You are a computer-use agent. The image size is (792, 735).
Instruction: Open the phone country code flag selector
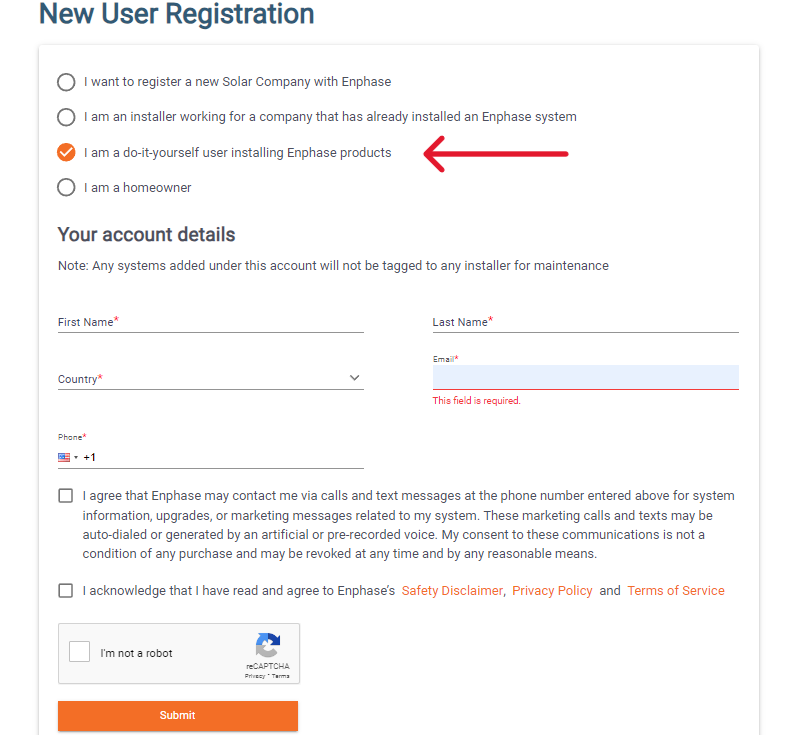[68, 457]
